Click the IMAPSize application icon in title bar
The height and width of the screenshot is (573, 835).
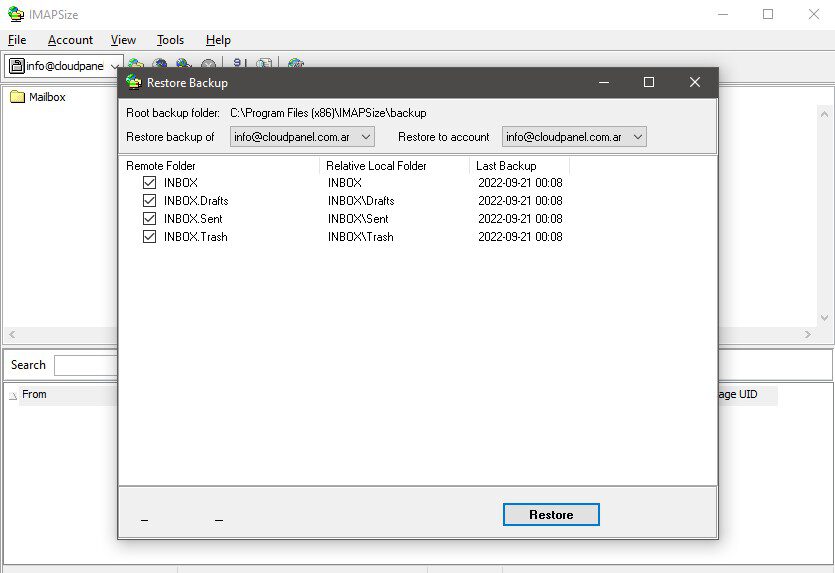coord(15,14)
